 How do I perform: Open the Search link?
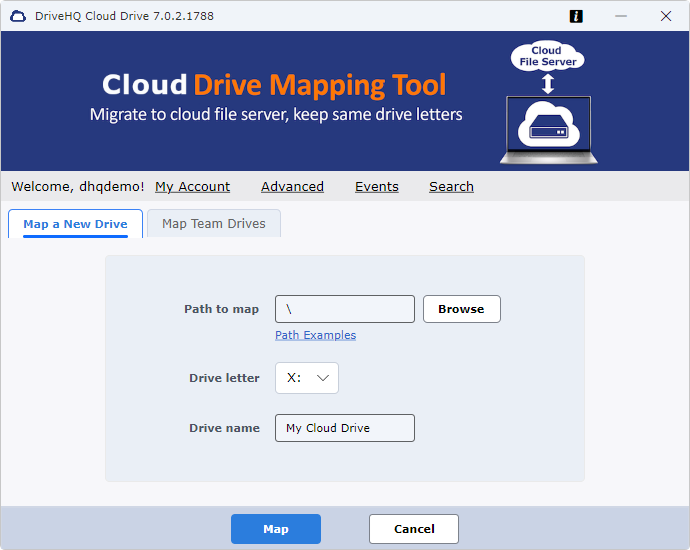pos(451,187)
